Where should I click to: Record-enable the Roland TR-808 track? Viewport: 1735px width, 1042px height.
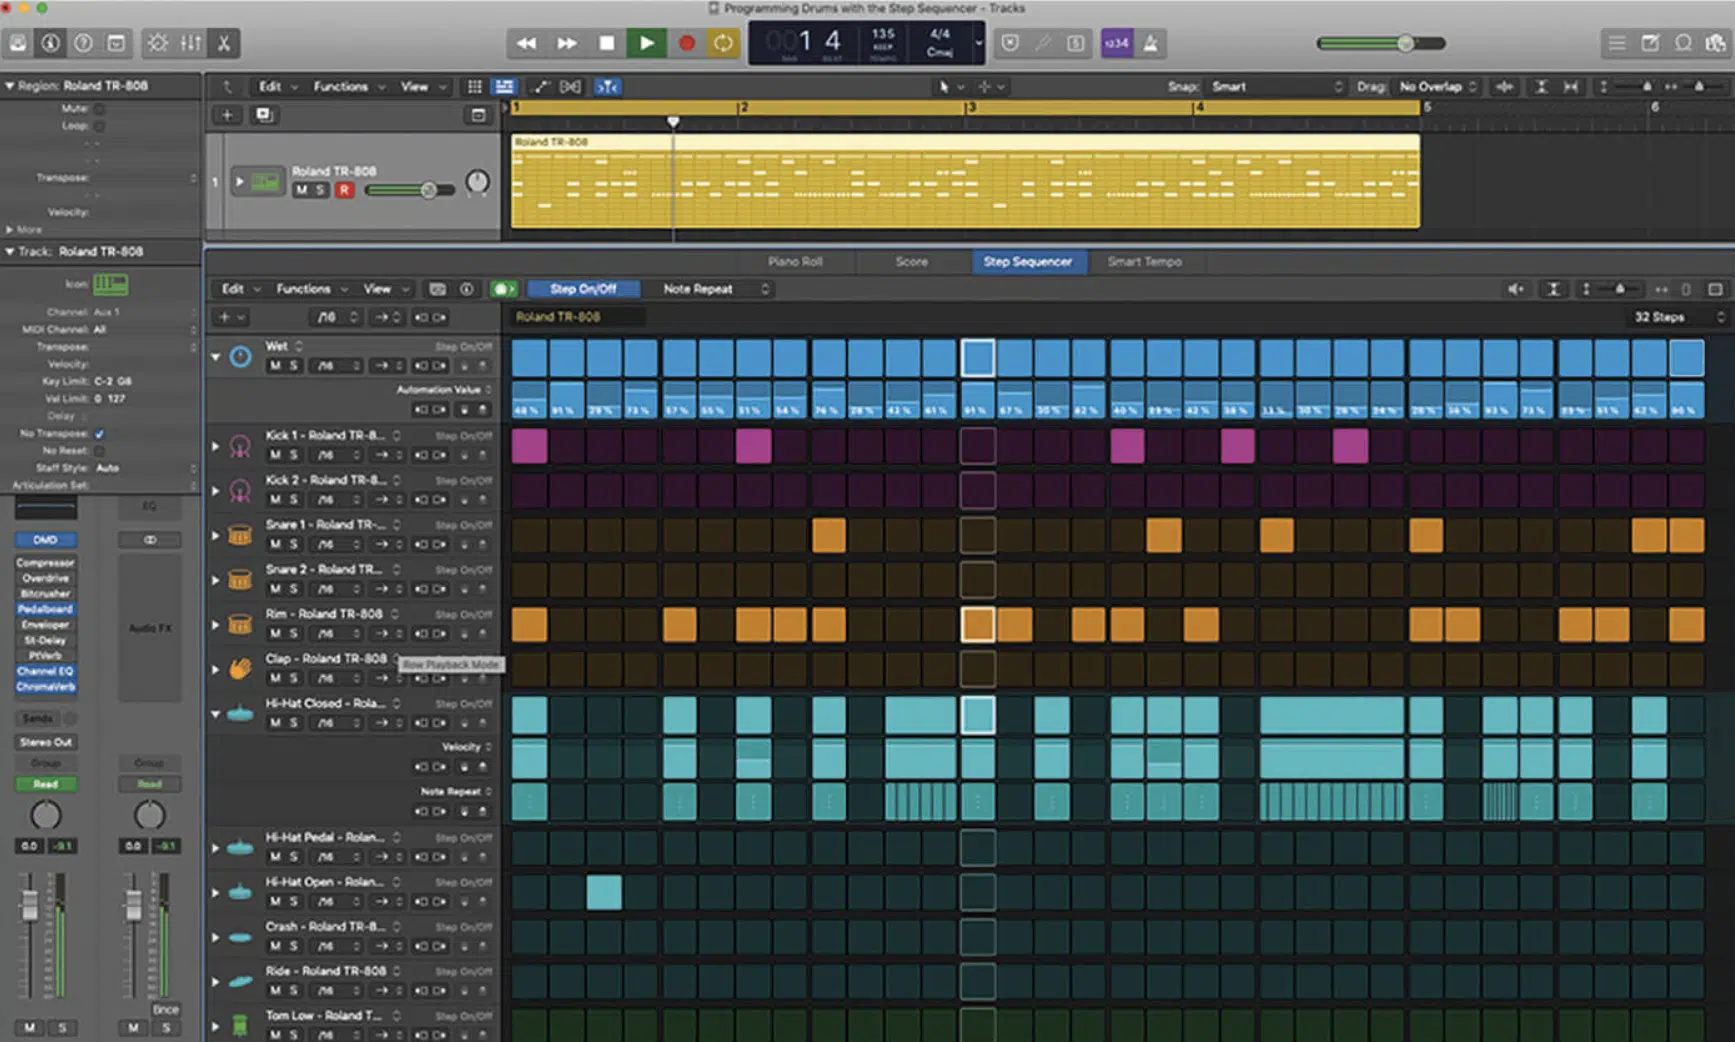click(x=344, y=190)
